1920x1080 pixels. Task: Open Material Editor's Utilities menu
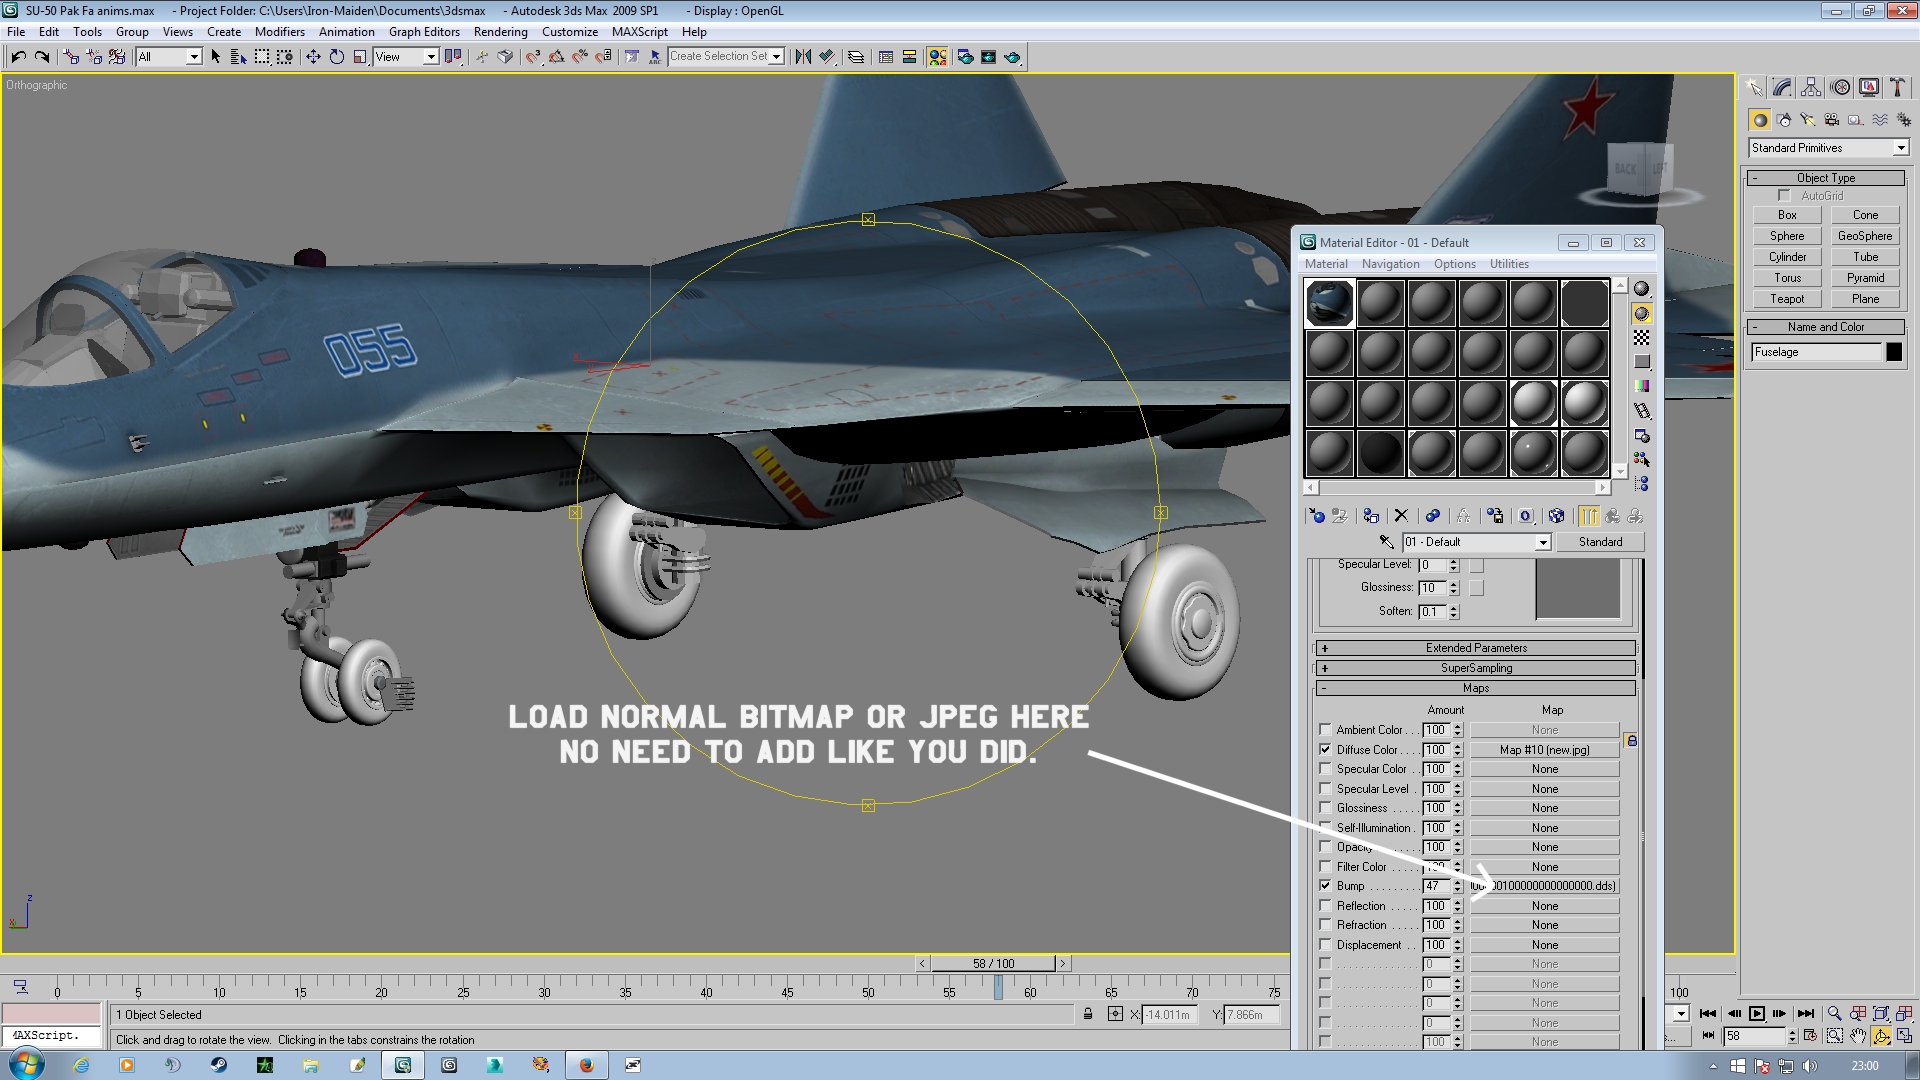coord(1509,264)
